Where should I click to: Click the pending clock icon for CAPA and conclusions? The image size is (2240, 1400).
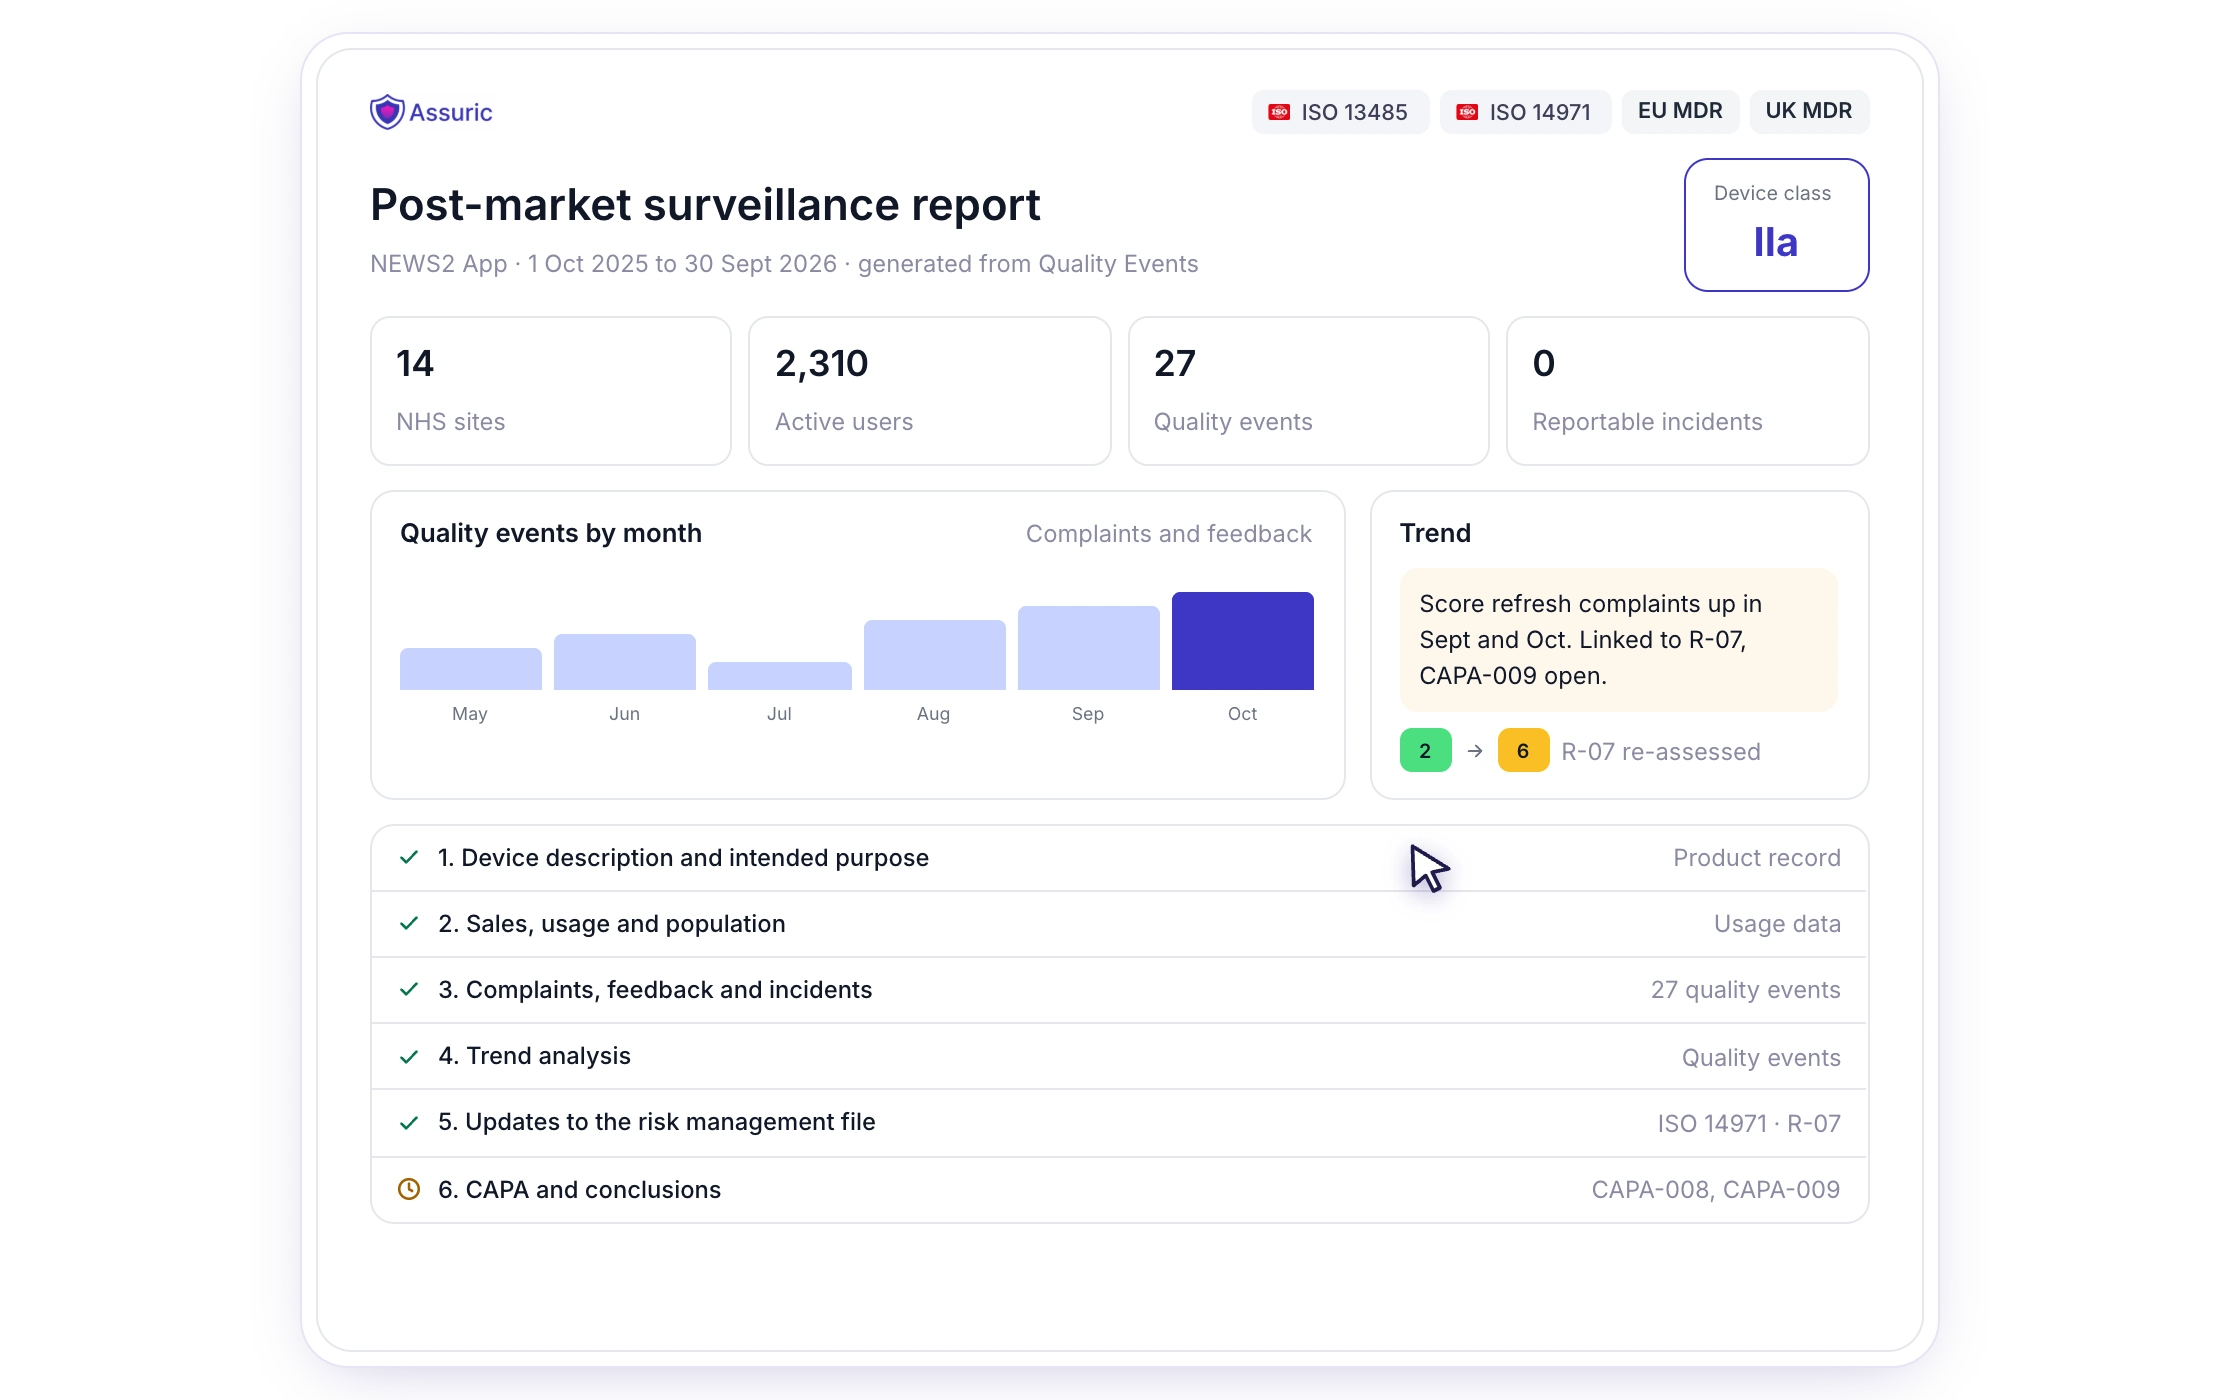point(409,1189)
